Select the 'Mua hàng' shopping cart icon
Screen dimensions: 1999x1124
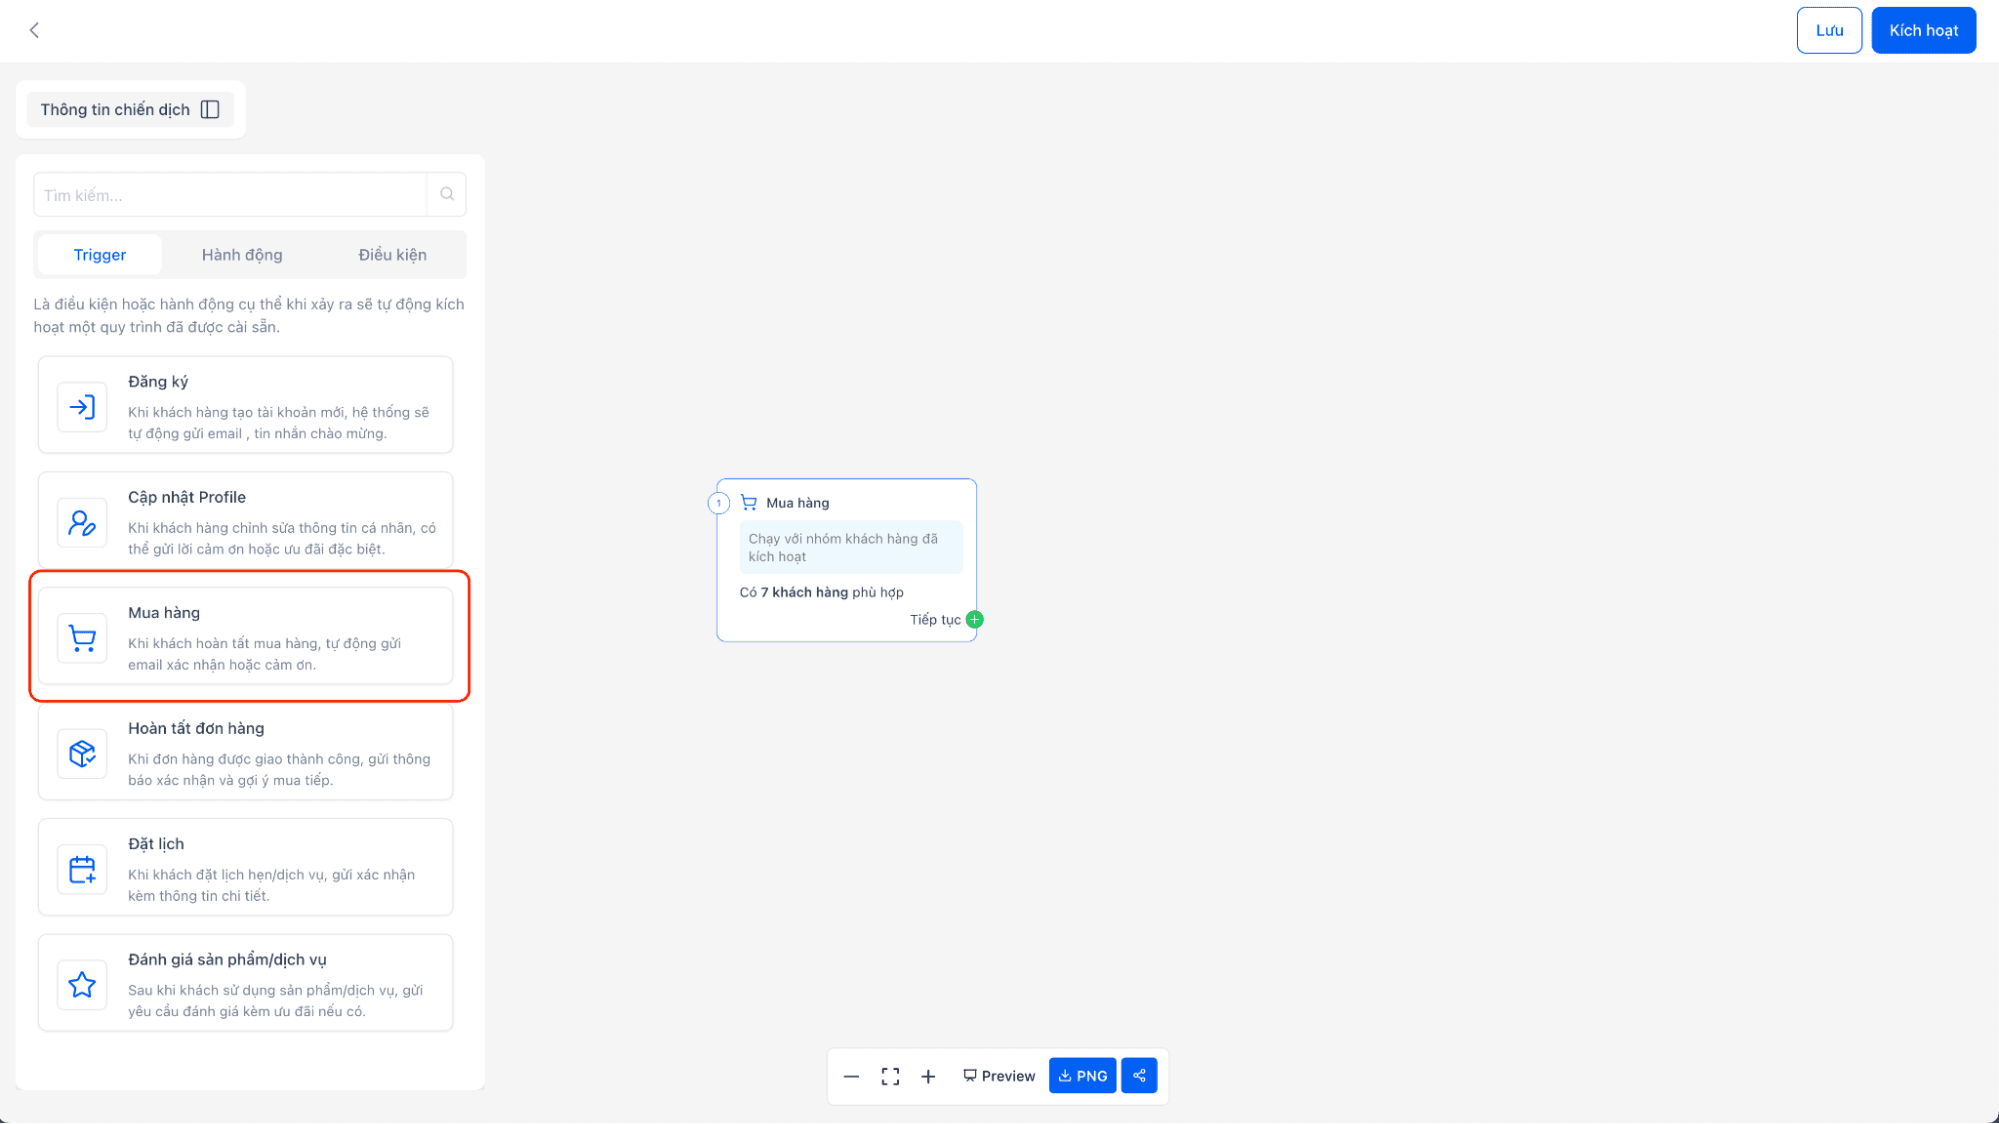pos(82,637)
